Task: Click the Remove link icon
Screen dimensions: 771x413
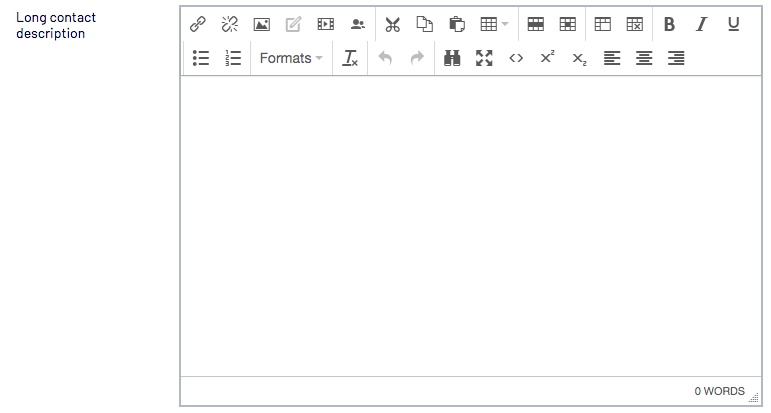Action: pos(230,24)
